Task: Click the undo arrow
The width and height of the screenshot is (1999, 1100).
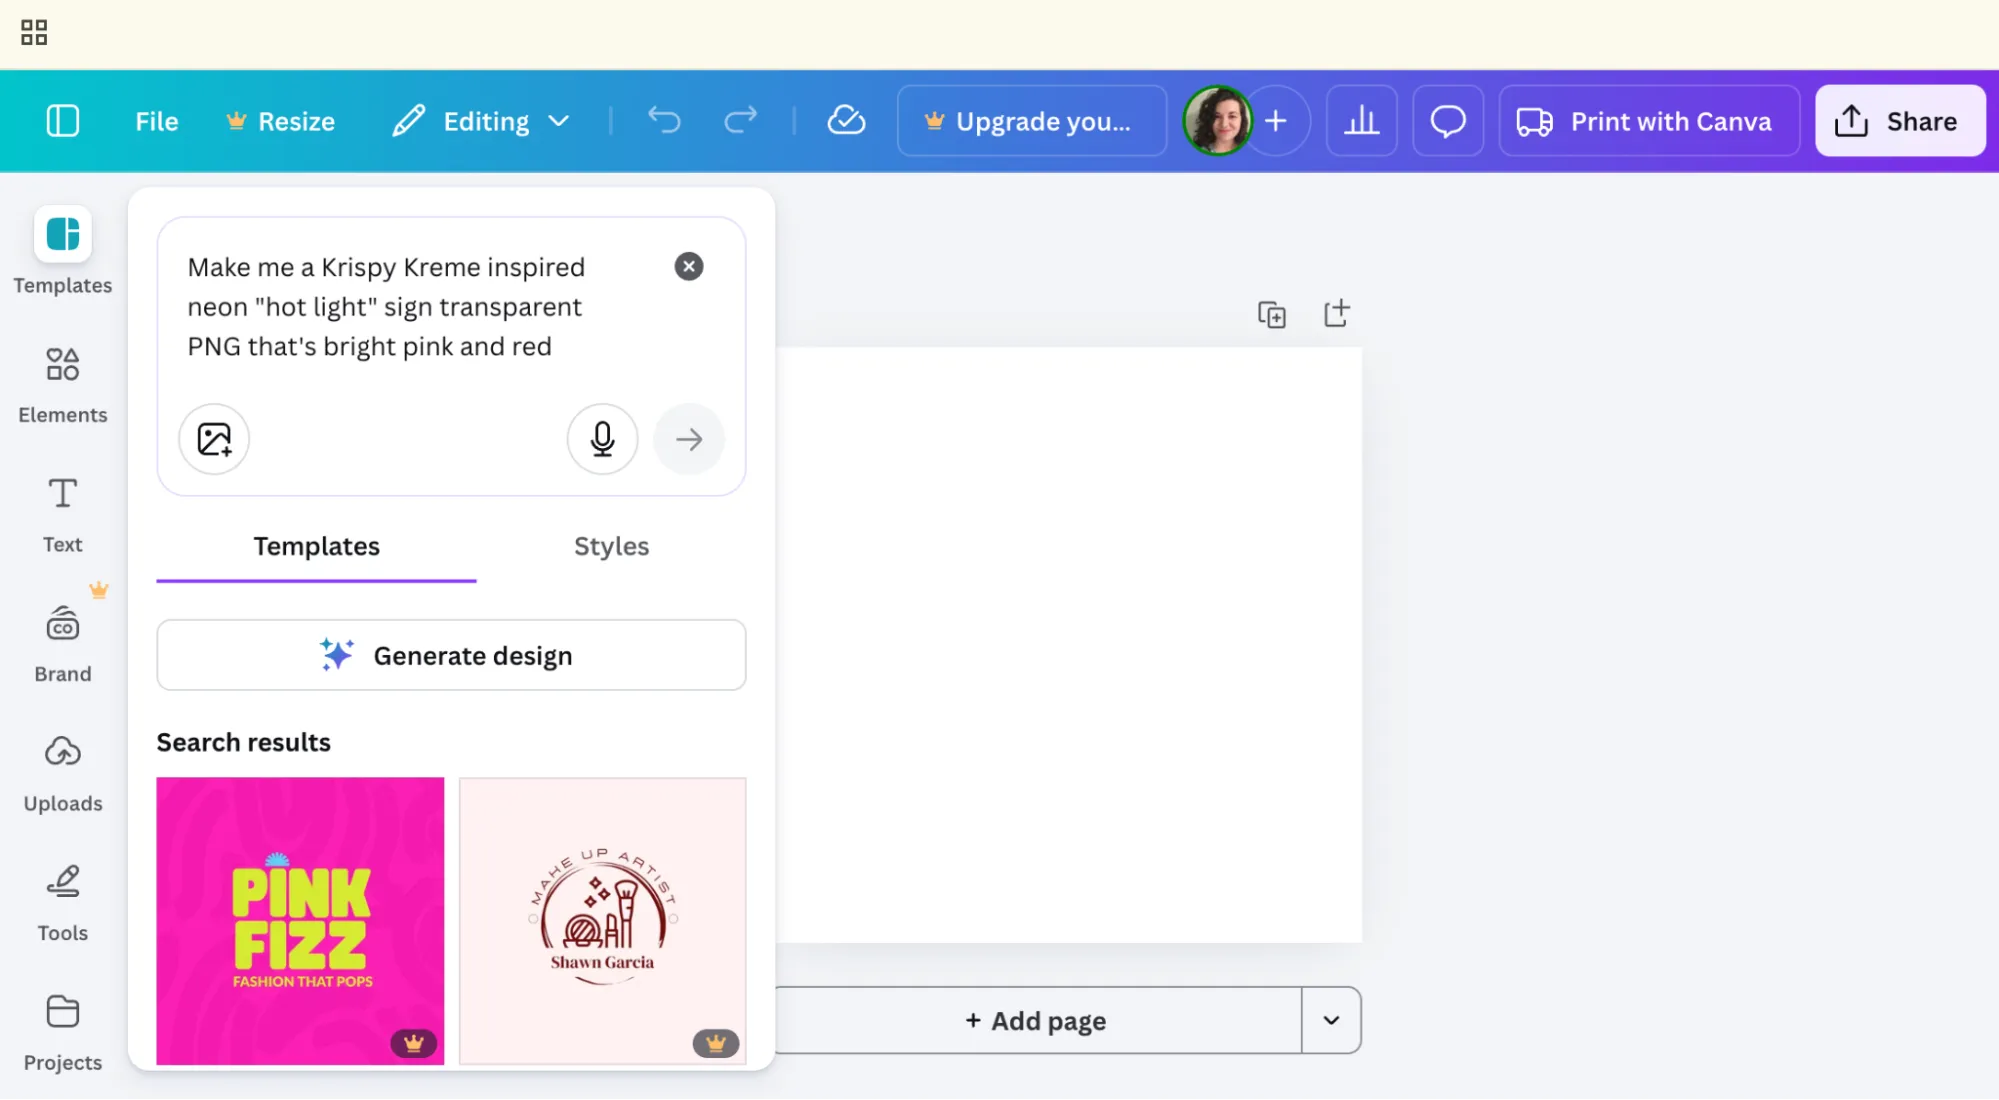Action: click(x=664, y=121)
